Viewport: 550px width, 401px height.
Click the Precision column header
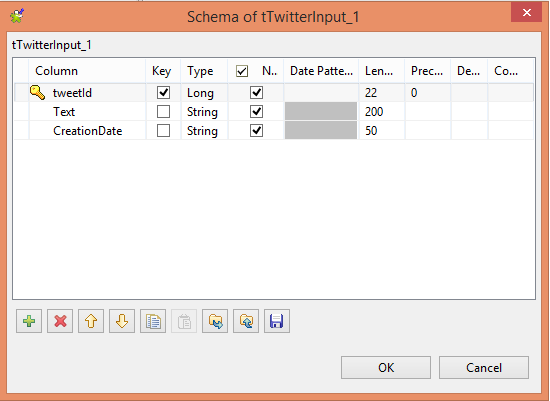pos(428,71)
